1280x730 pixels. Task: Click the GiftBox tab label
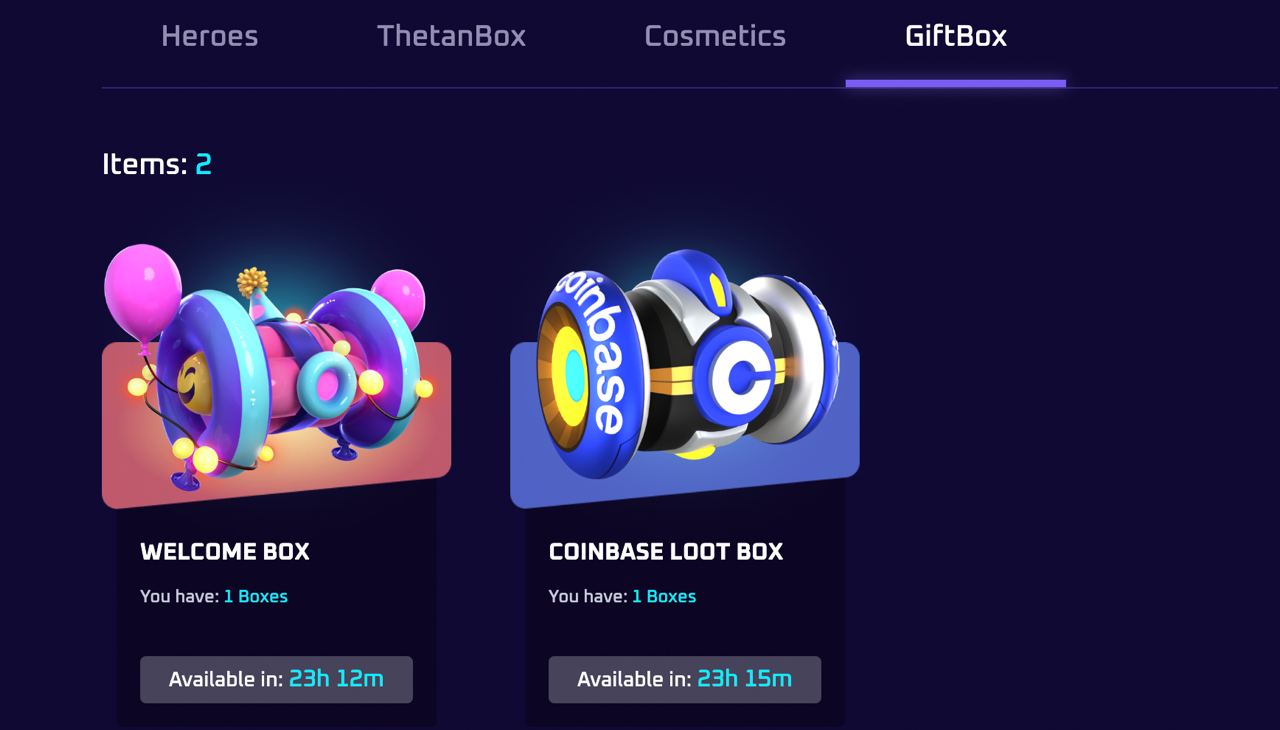(956, 36)
